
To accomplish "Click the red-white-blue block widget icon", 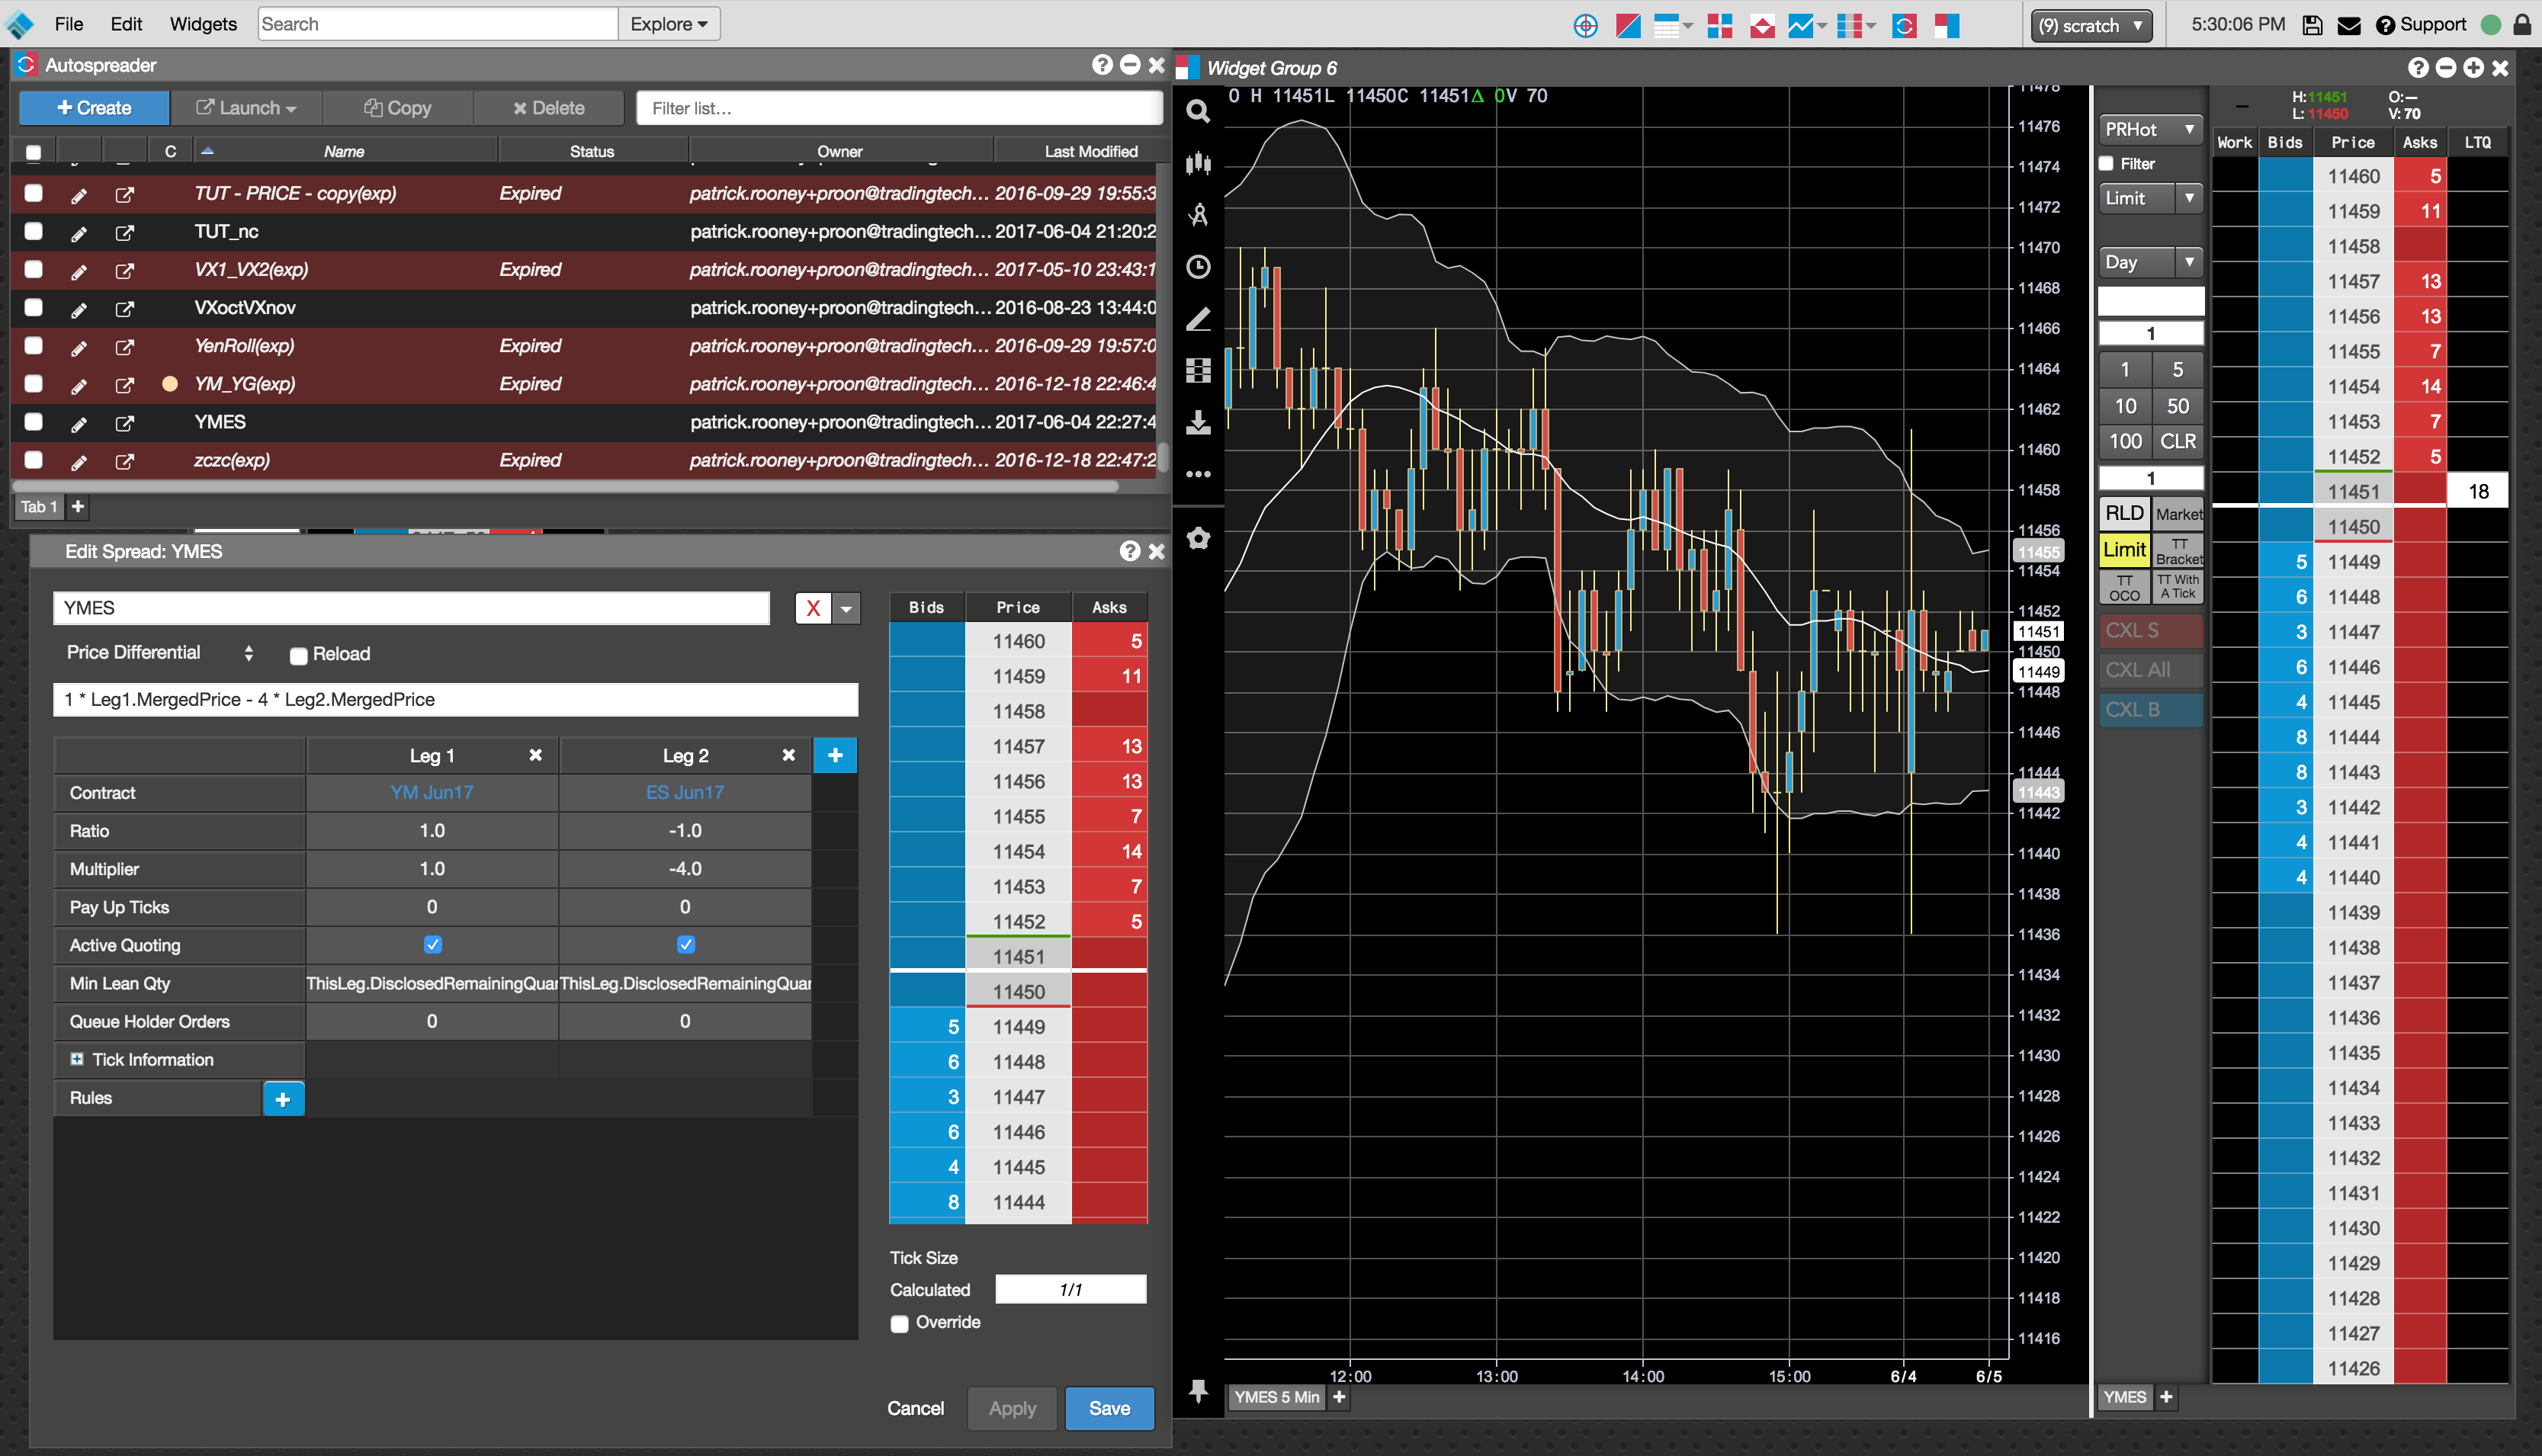I will point(1947,25).
